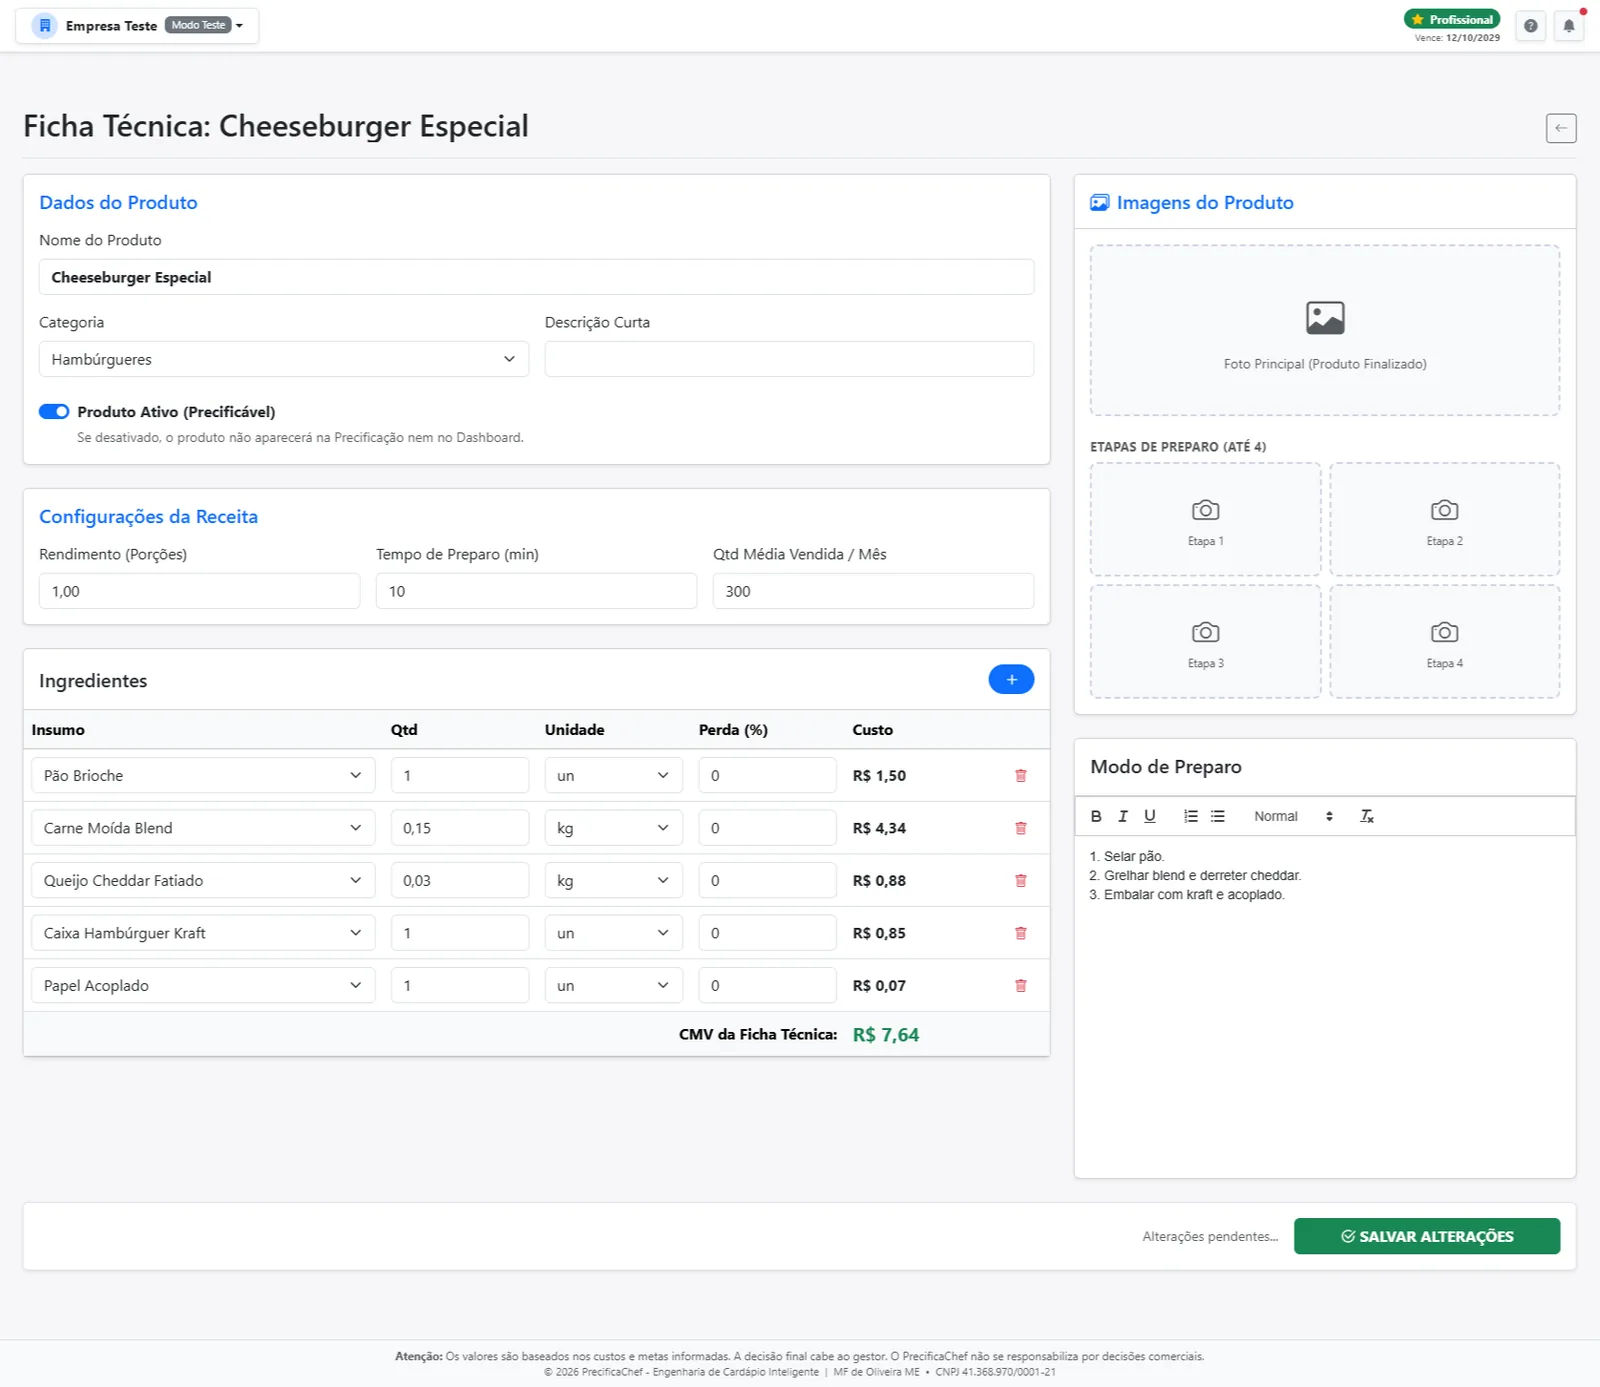Upload photo for Etapa 4

tap(1444, 641)
